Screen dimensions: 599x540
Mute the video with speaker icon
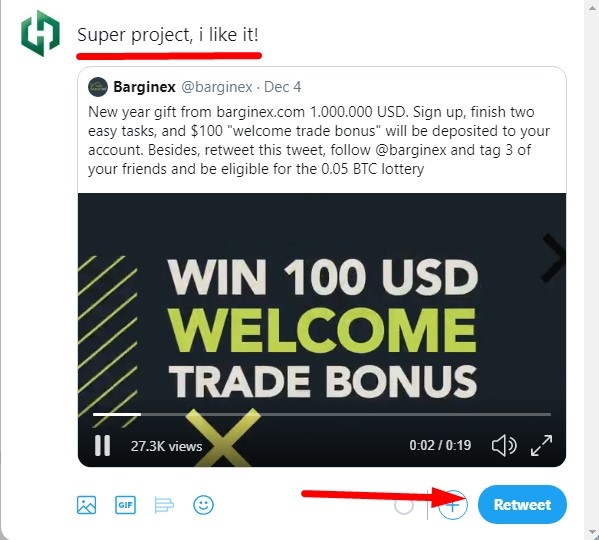coord(504,445)
